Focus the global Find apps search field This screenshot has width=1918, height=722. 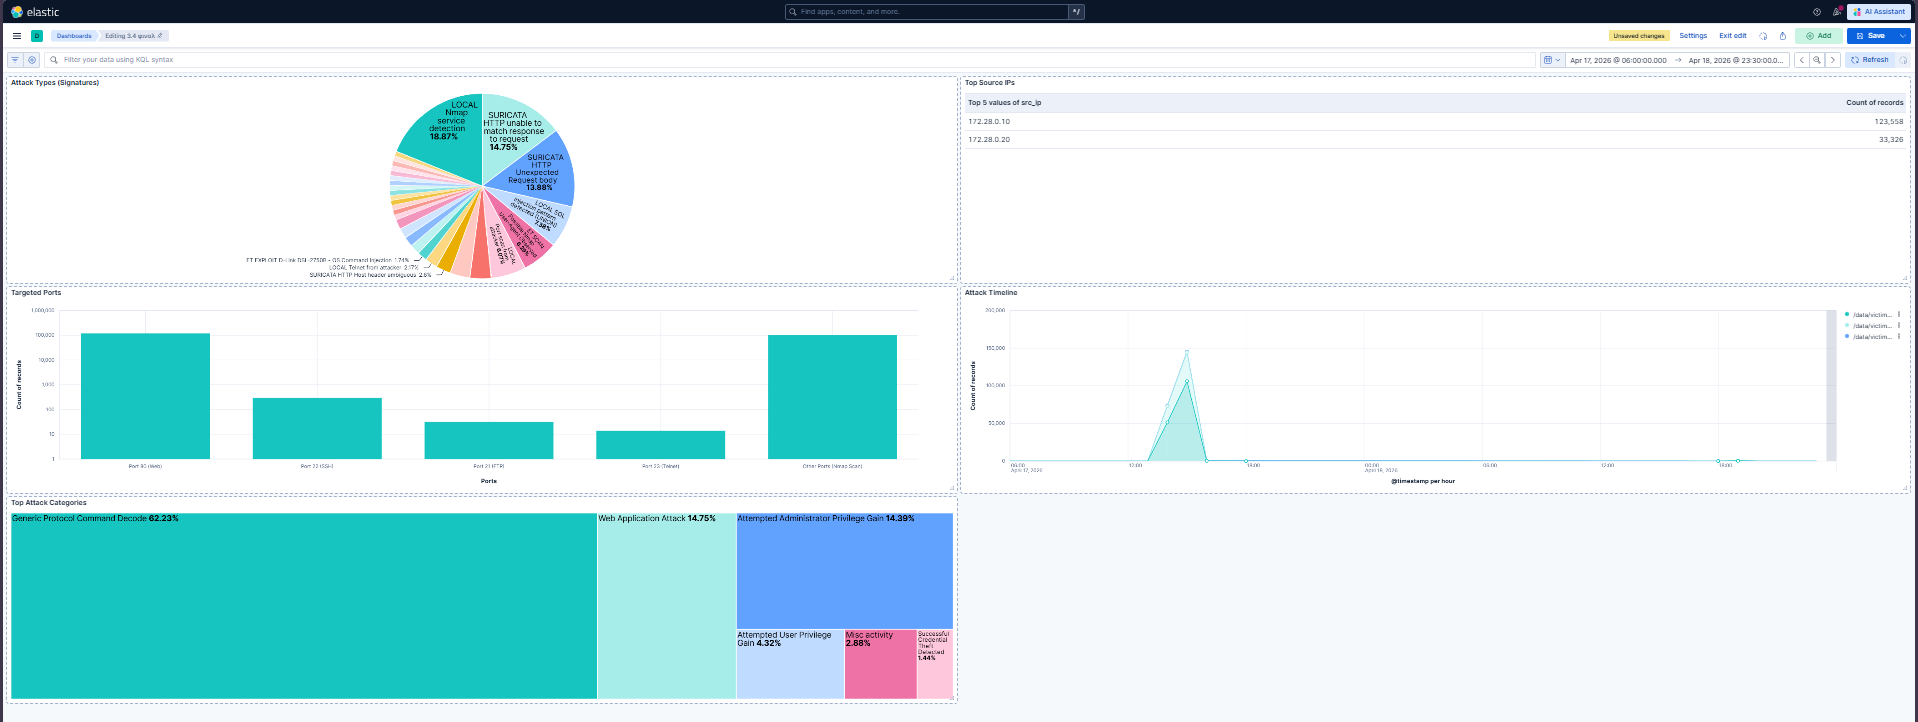928,12
